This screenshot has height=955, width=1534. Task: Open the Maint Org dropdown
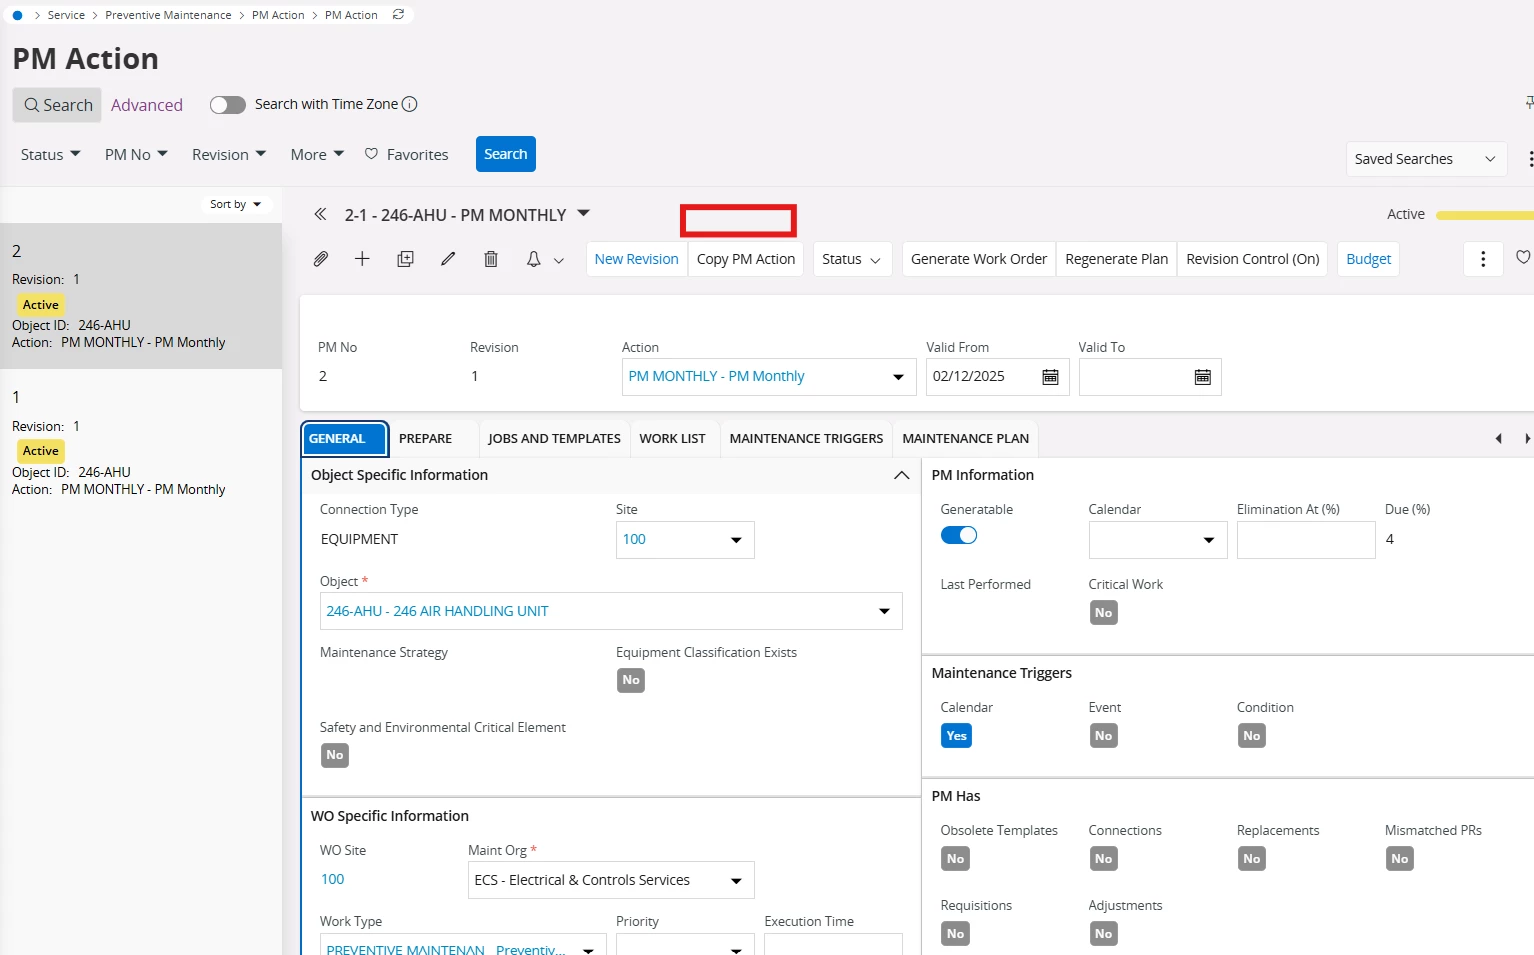tap(736, 881)
